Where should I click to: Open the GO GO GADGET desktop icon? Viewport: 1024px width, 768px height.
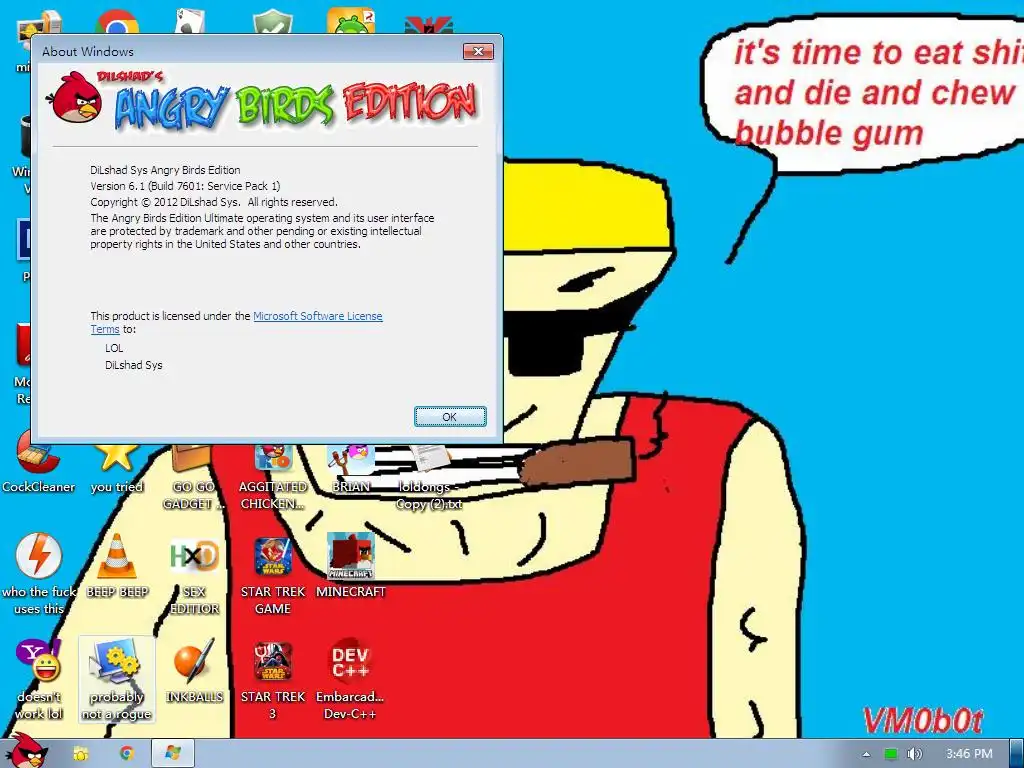click(193, 477)
